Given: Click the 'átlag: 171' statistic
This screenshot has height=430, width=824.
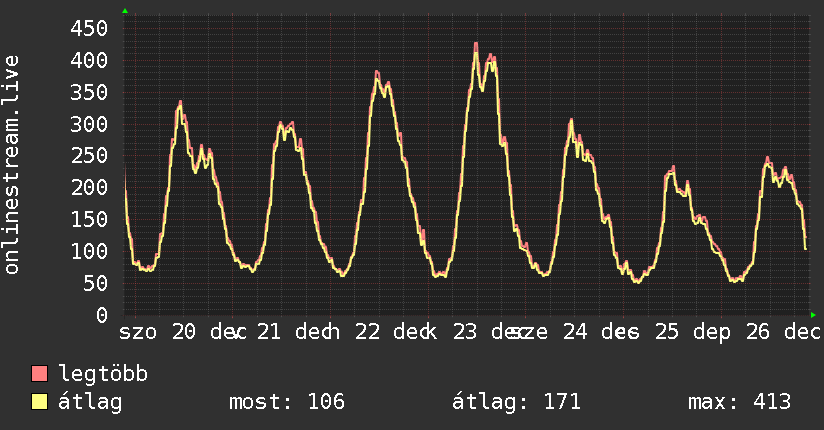Looking at the screenshot, I should click(x=516, y=402).
